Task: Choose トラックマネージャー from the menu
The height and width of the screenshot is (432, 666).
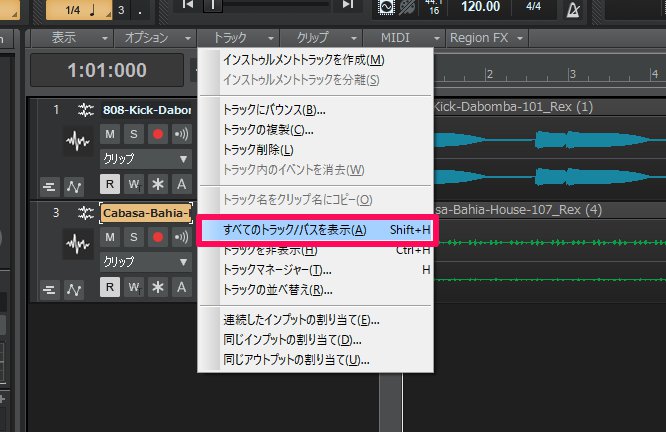Action: 278,270
